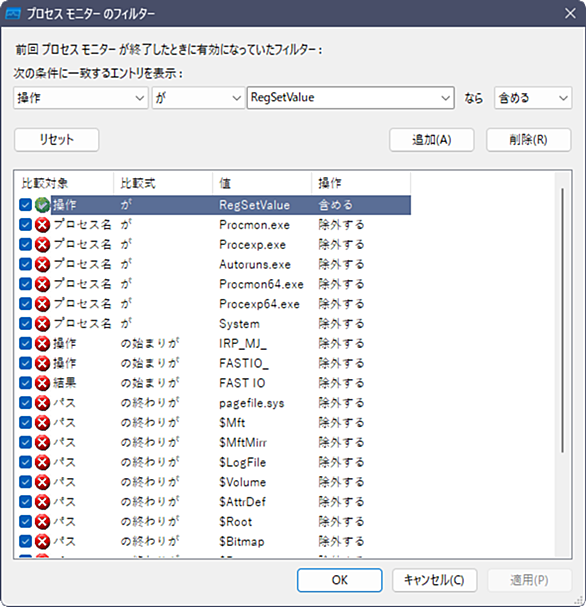
Task: Disable the $Bitmap filter checkbox
Action: [x=25, y=541]
